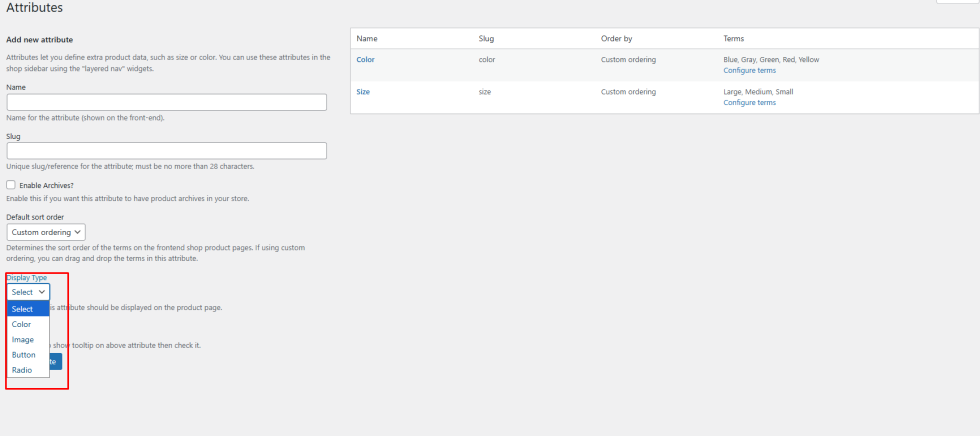Open the Color attribute link
Screen dimensions: 980x436
click(x=366, y=60)
